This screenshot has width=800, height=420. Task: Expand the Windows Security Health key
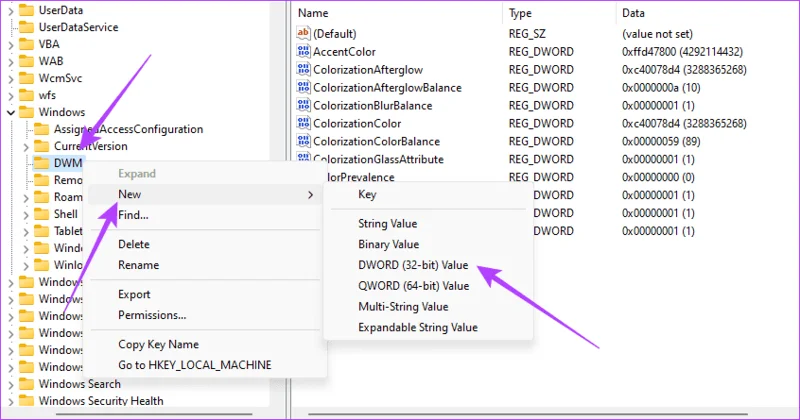coord(11,401)
